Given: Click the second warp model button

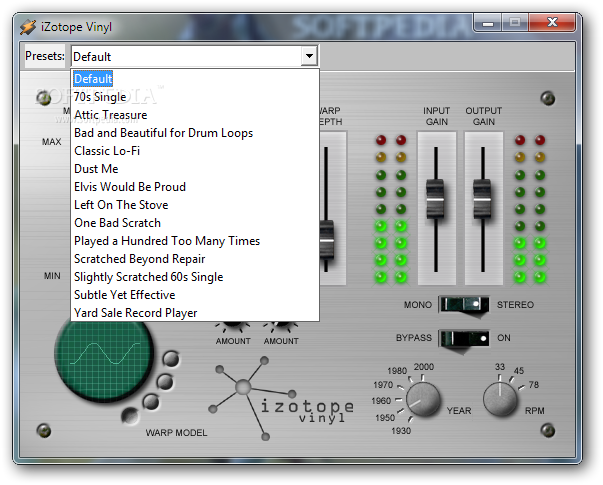Looking at the screenshot, I should 165,382.
